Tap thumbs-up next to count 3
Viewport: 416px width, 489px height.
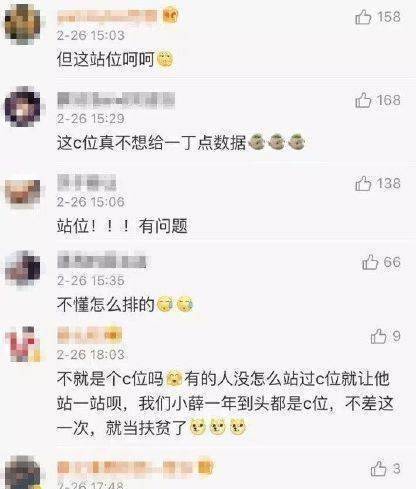(378, 469)
